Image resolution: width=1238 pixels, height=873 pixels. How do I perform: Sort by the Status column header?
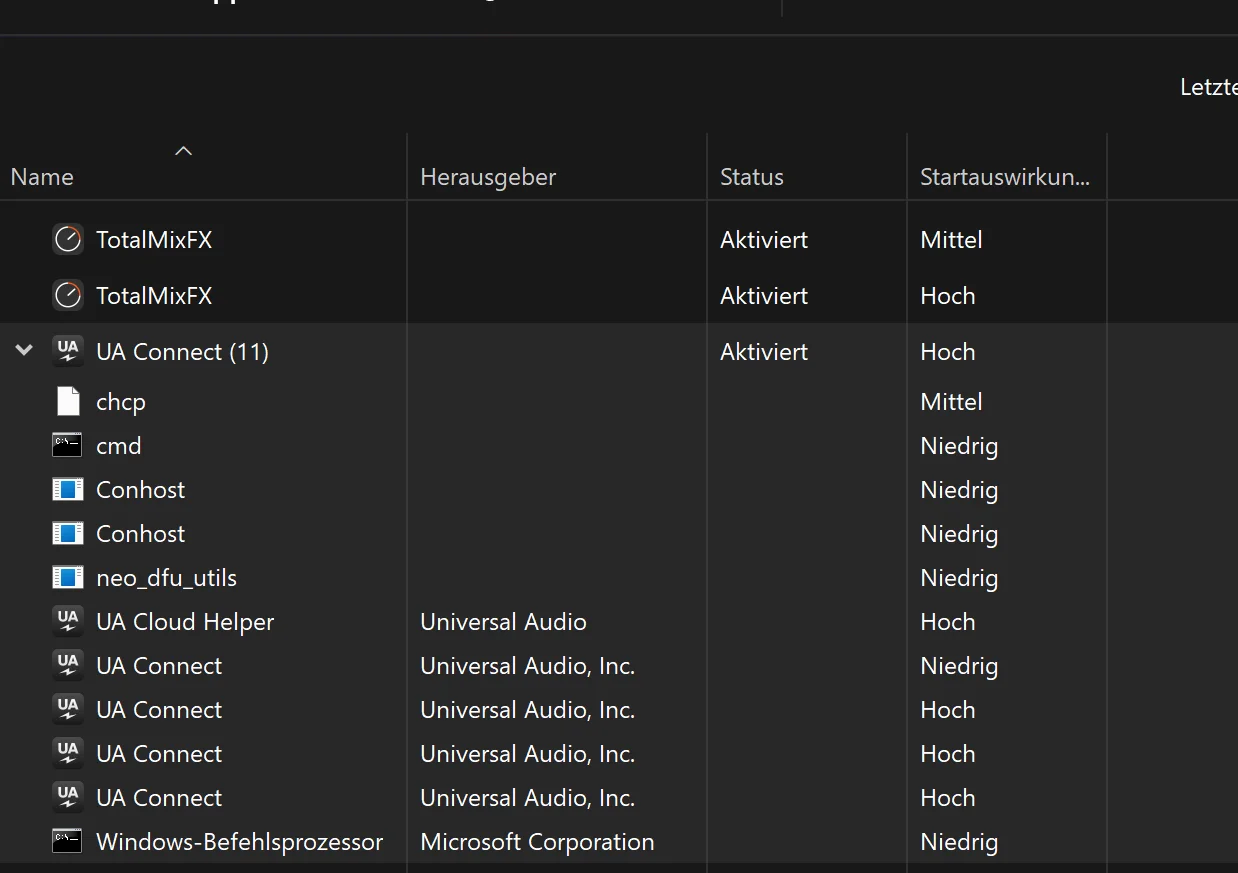(x=752, y=177)
